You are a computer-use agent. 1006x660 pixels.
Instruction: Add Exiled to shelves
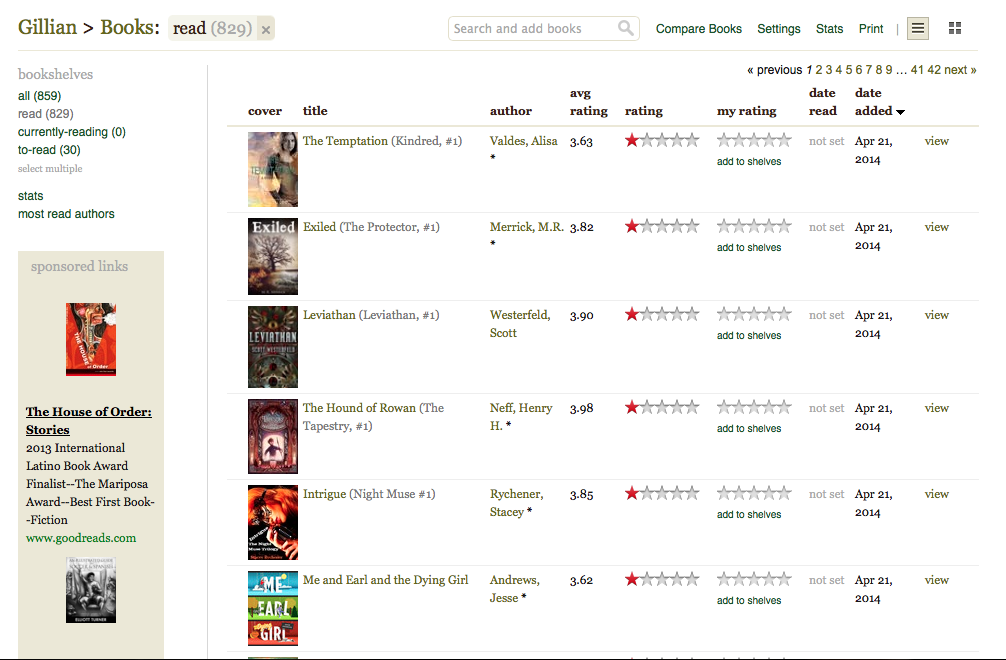(749, 248)
